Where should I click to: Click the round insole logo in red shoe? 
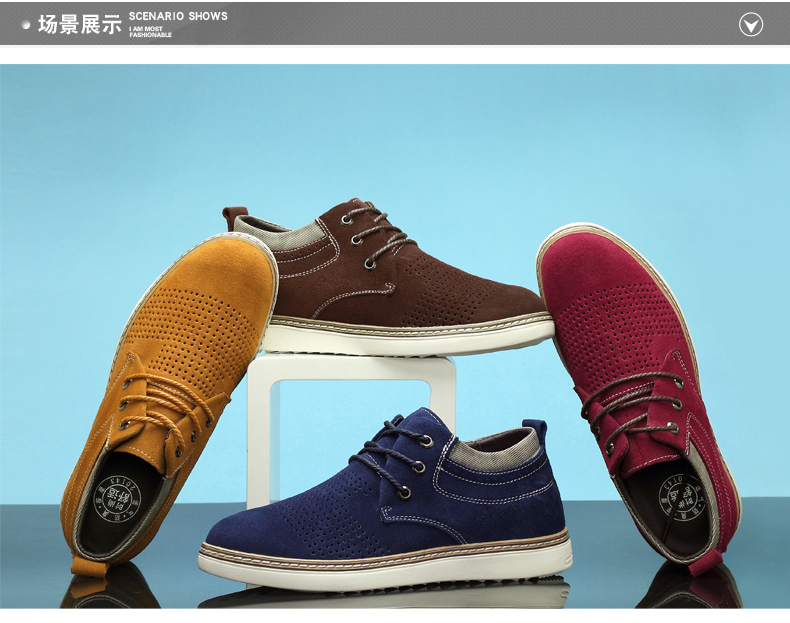[x=681, y=499]
